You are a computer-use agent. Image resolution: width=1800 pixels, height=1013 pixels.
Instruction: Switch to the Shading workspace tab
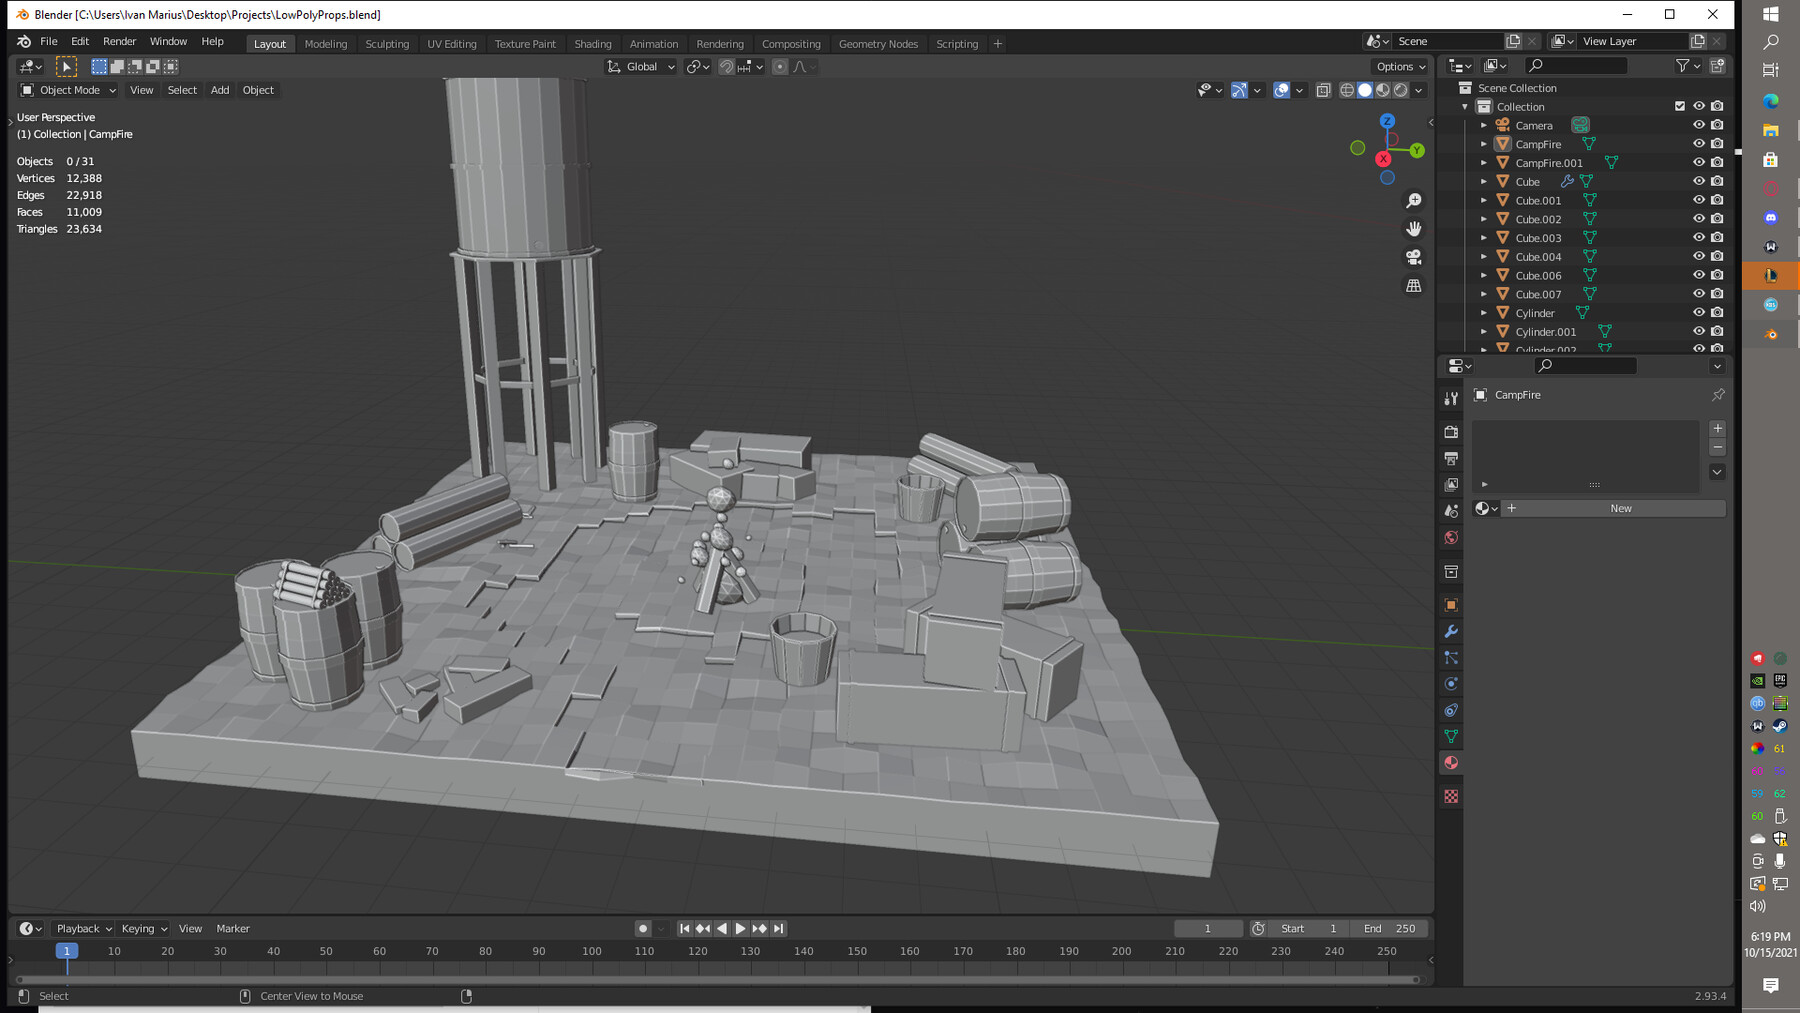593,43
